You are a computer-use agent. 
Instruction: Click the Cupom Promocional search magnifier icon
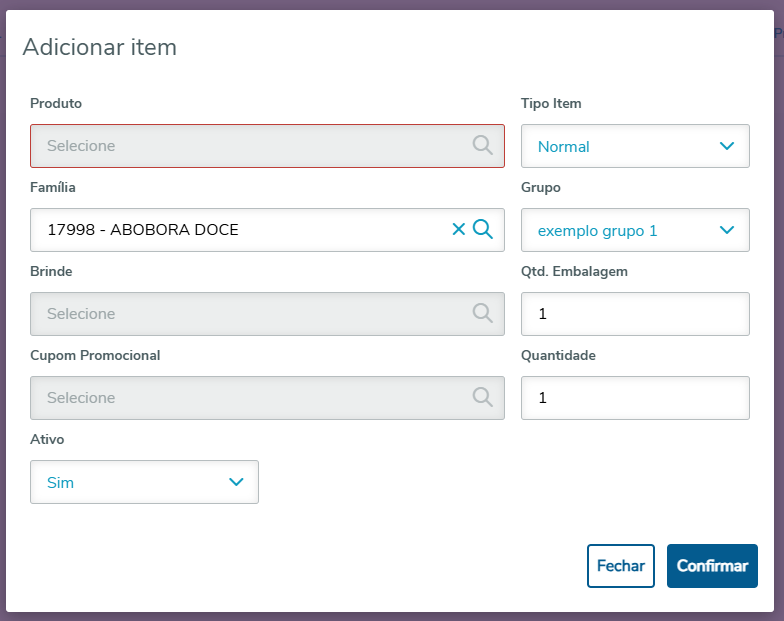coord(483,398)
